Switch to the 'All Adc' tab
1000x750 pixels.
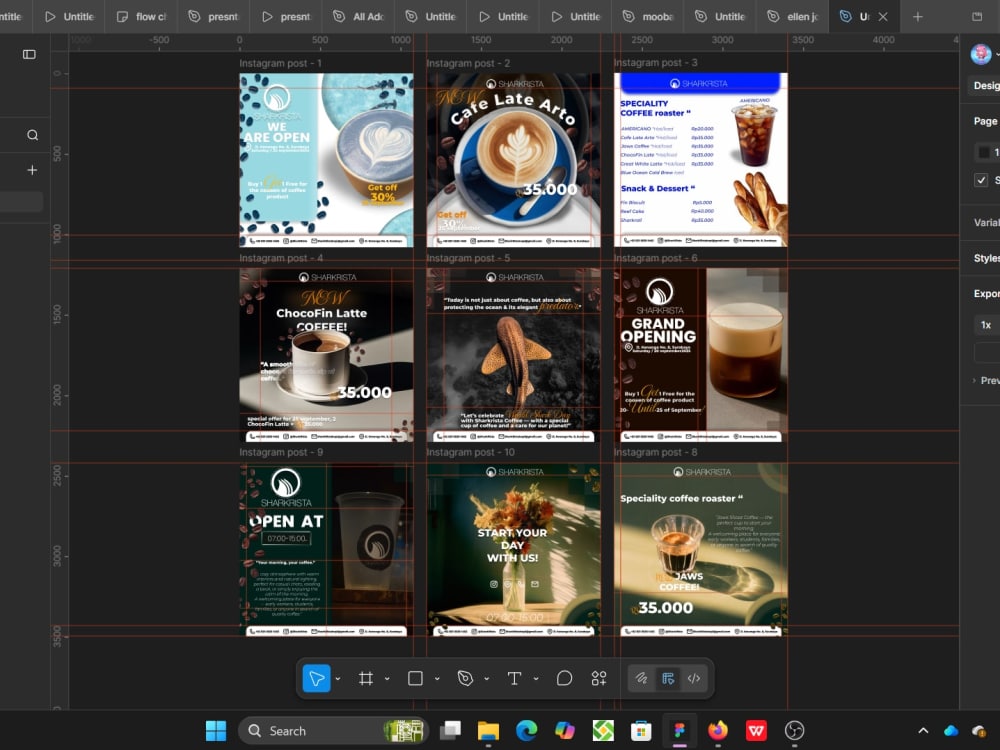[360, 17]
